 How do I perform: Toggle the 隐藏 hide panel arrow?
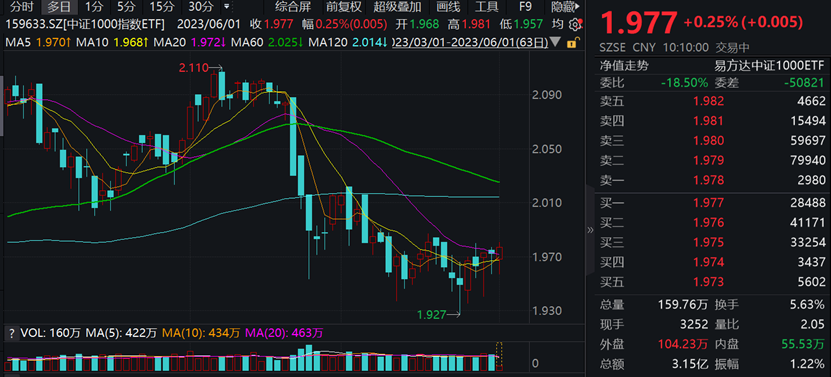pos(565,7)
